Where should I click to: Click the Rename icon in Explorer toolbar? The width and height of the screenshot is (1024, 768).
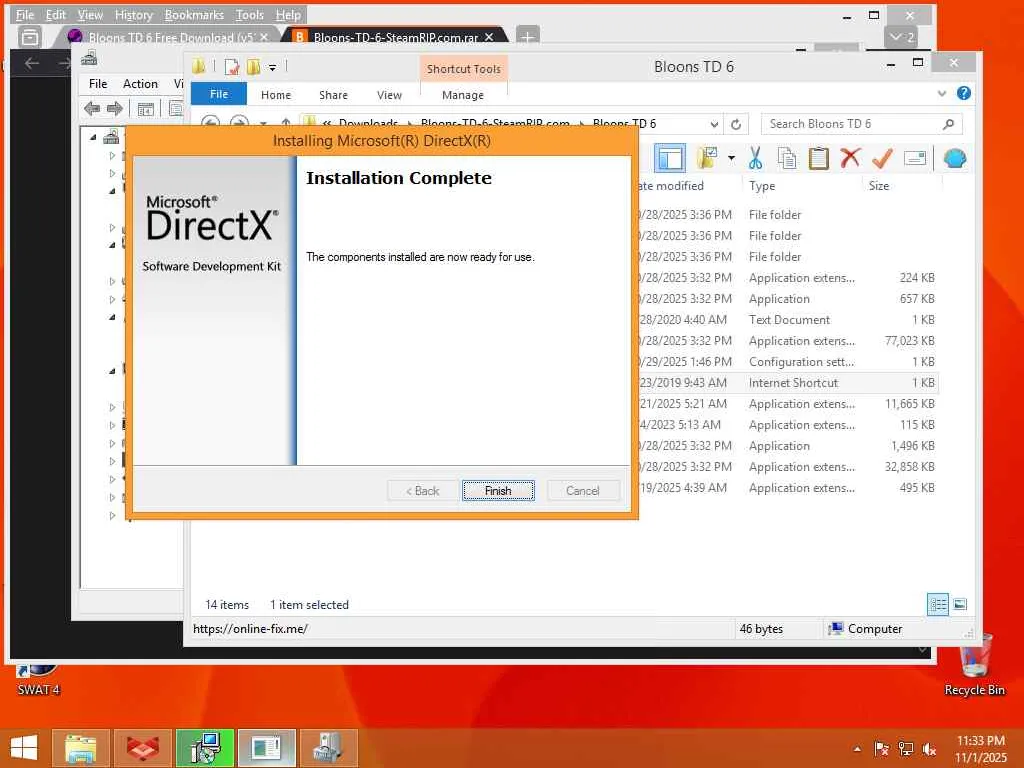(914, 158)
